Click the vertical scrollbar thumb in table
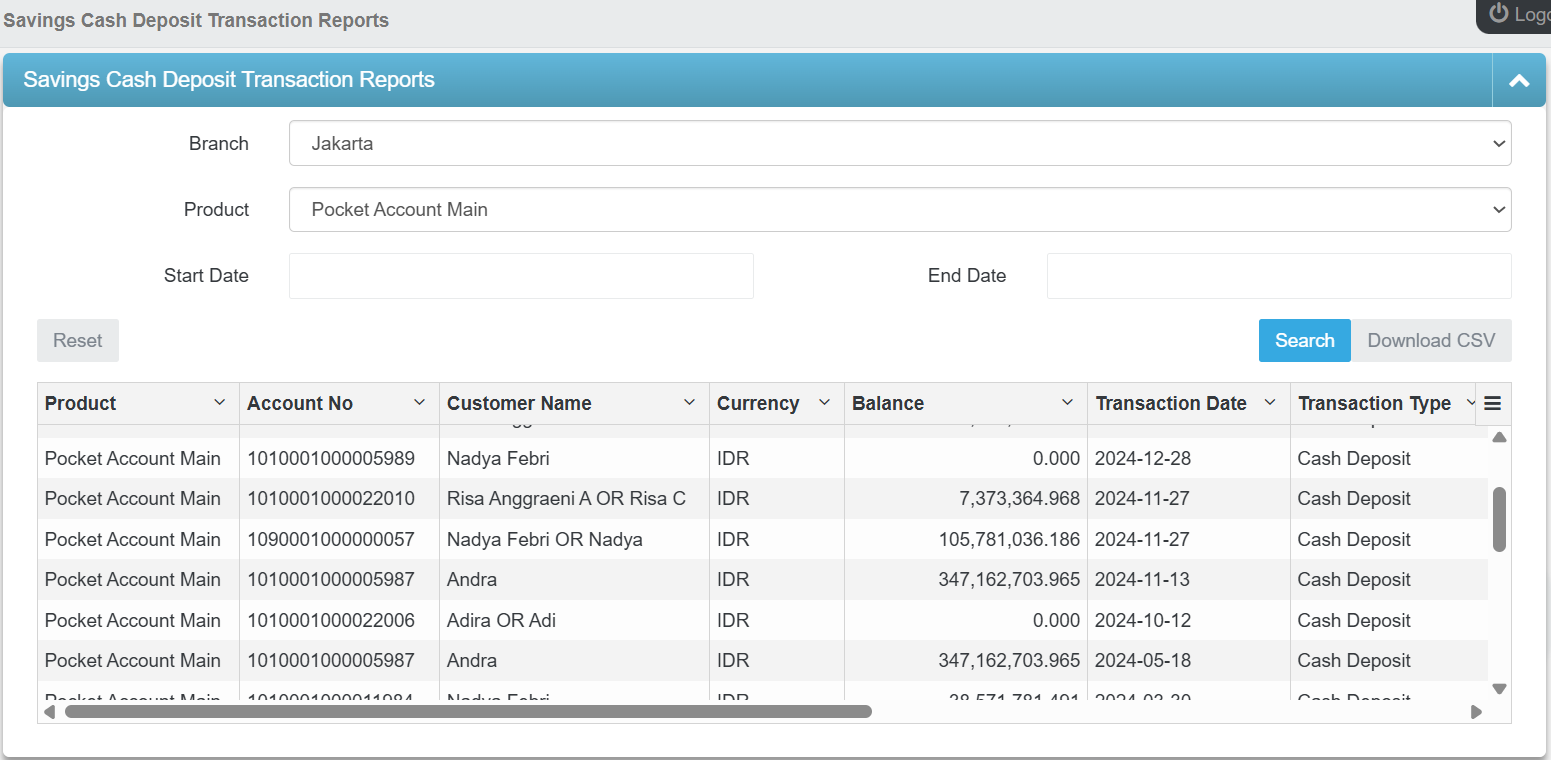Screen dimensions: 1551x760 (x=1499, y=519)
